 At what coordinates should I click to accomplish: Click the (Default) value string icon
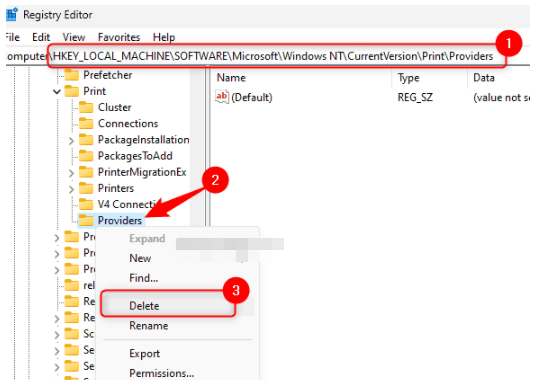point(222,97)
